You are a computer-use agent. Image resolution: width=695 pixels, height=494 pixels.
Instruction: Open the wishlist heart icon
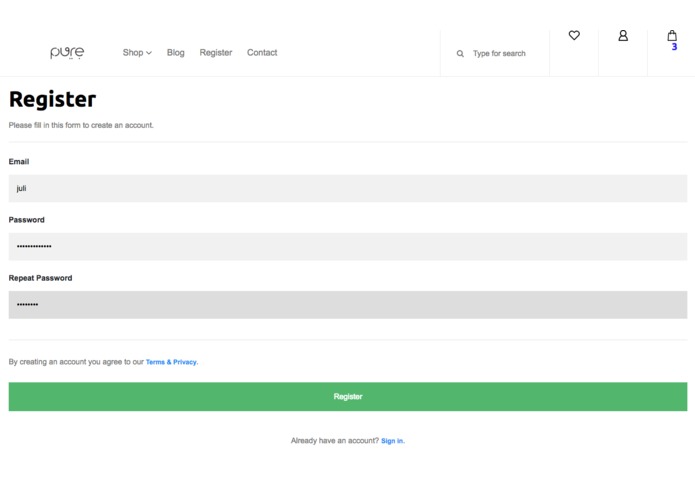[574, 35]
